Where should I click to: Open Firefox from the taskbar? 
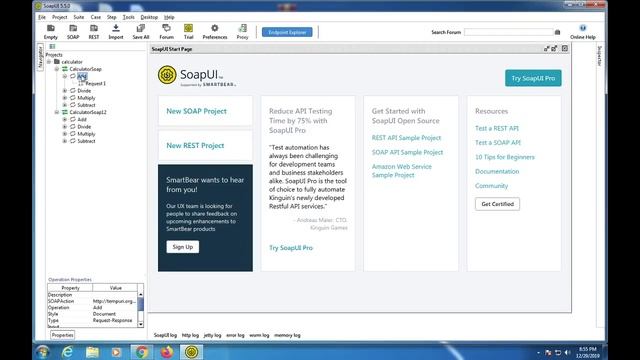tap(167, 352)
